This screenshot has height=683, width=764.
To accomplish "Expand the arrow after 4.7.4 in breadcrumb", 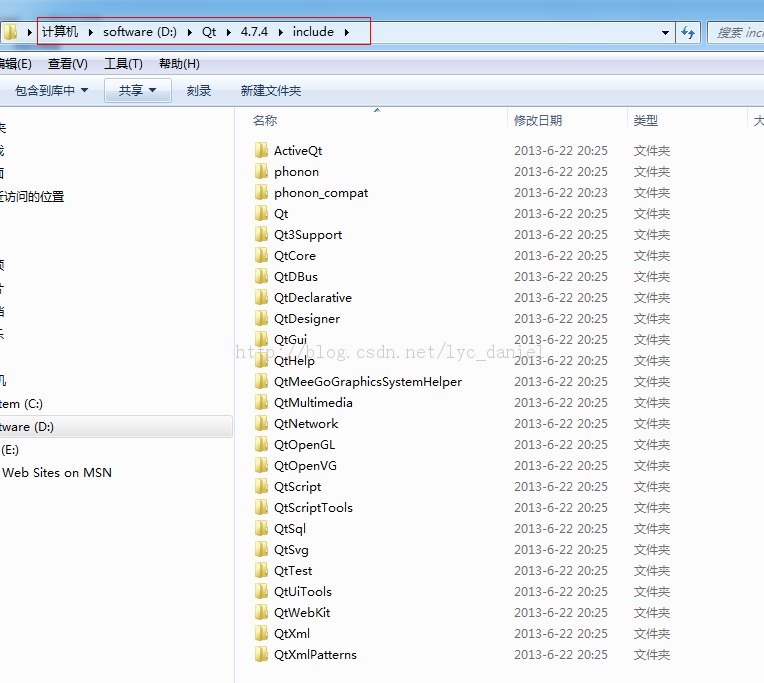I will pos(281,32).
